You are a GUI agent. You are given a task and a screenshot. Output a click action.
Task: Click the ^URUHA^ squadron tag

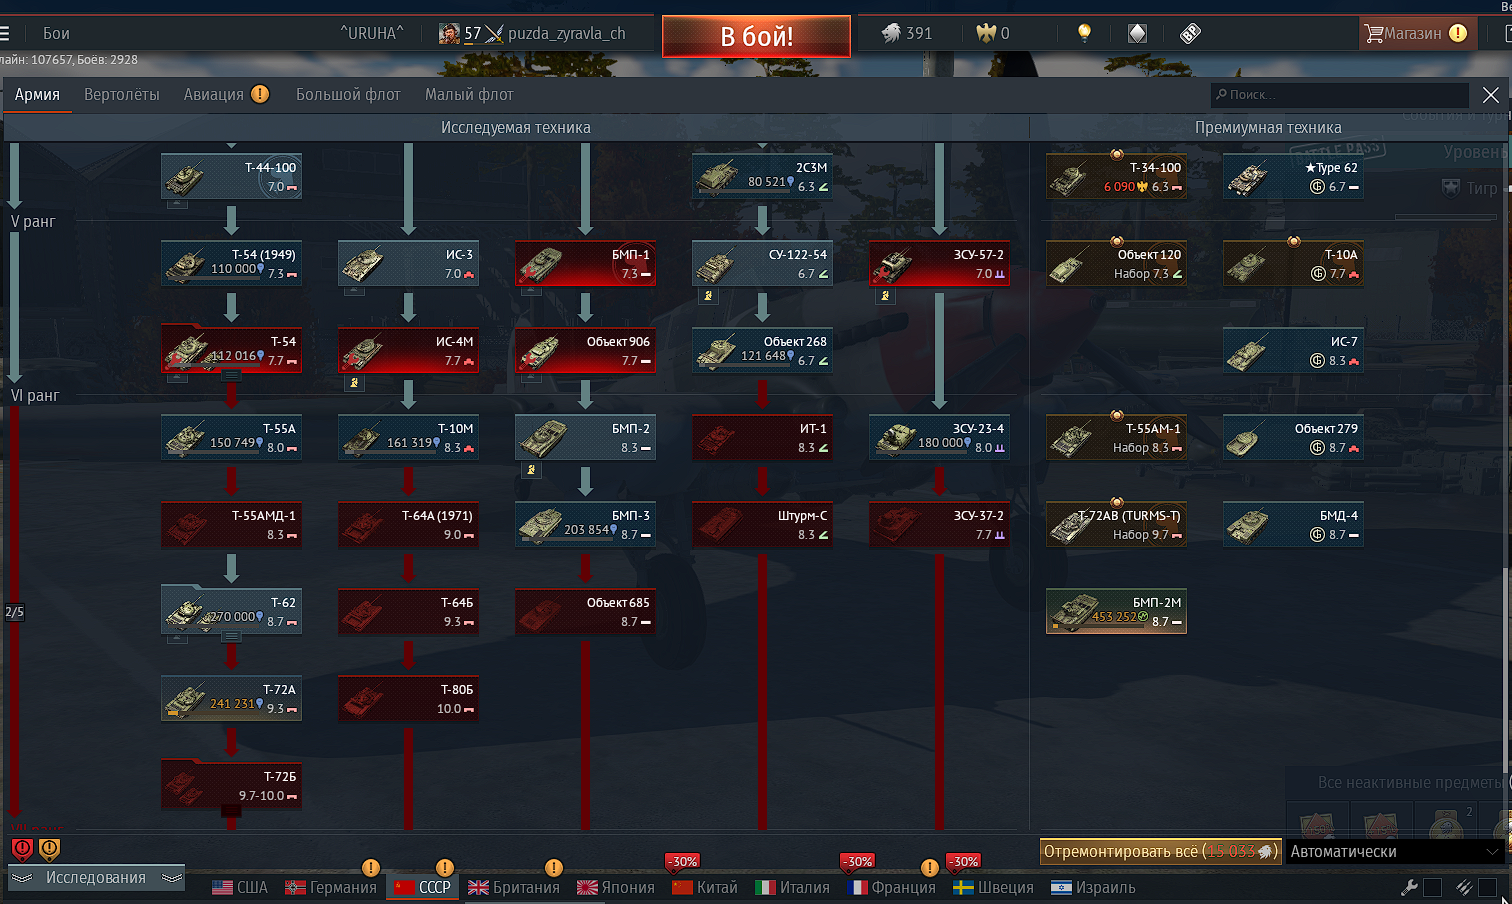[372, 33]
